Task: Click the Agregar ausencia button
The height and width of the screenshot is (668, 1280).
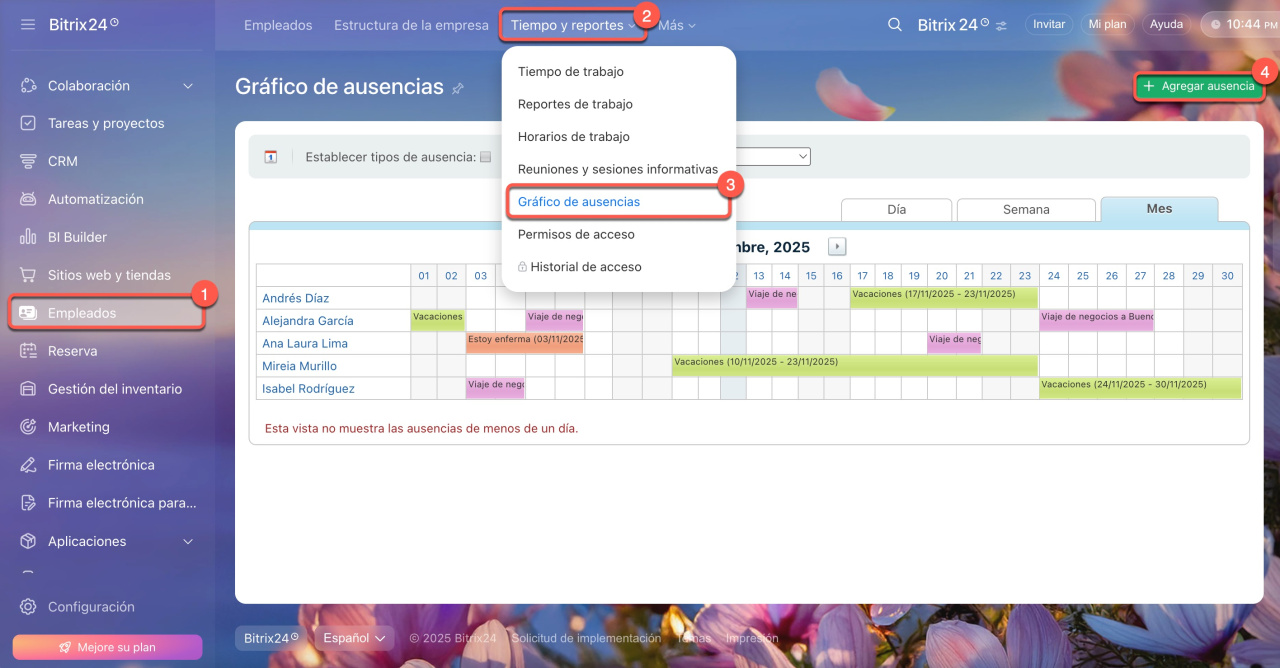Action: pos(1199,87)
